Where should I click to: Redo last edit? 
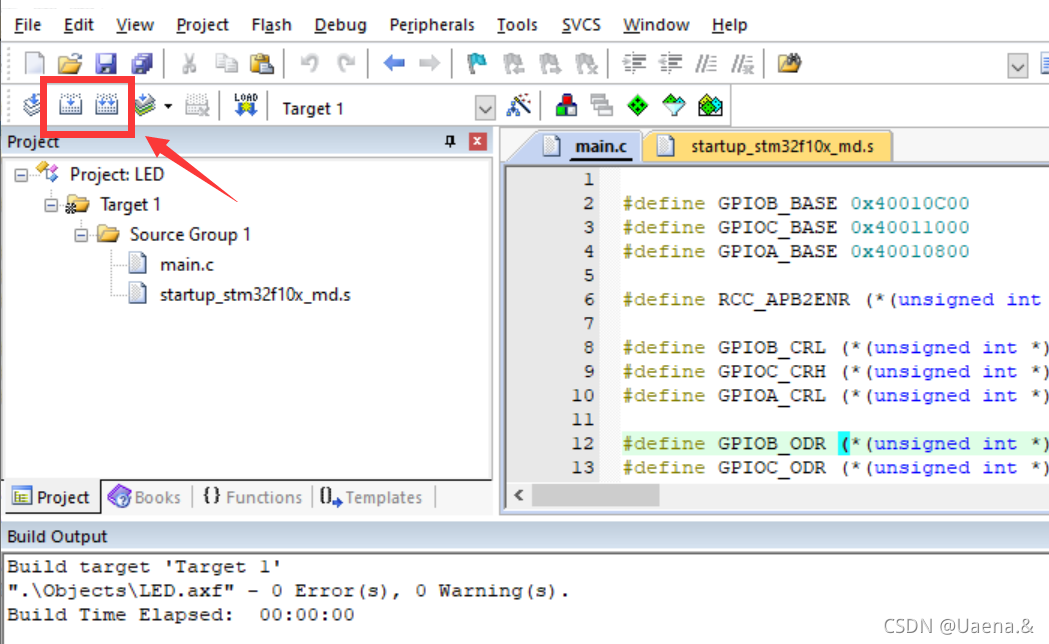[345, 64]
